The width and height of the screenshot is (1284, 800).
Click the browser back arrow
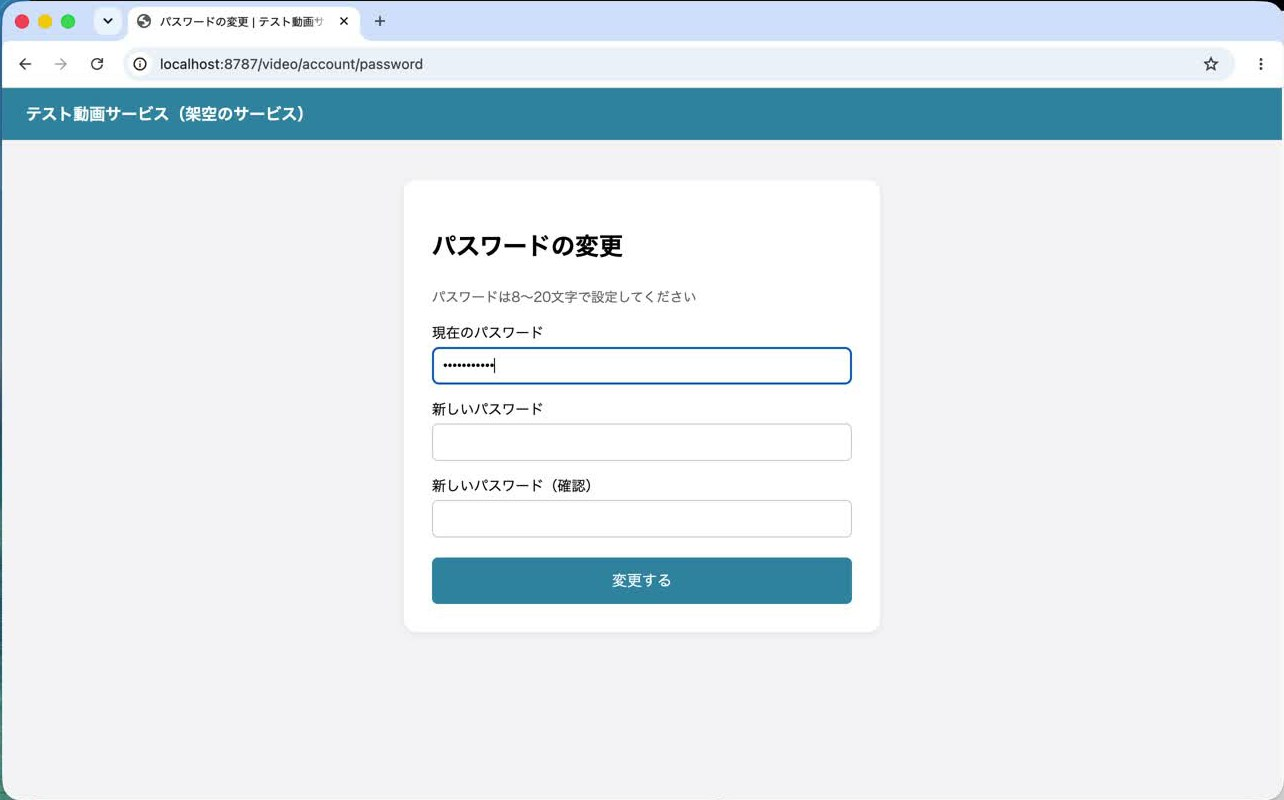pyautogui.click(x=25, y=64)
